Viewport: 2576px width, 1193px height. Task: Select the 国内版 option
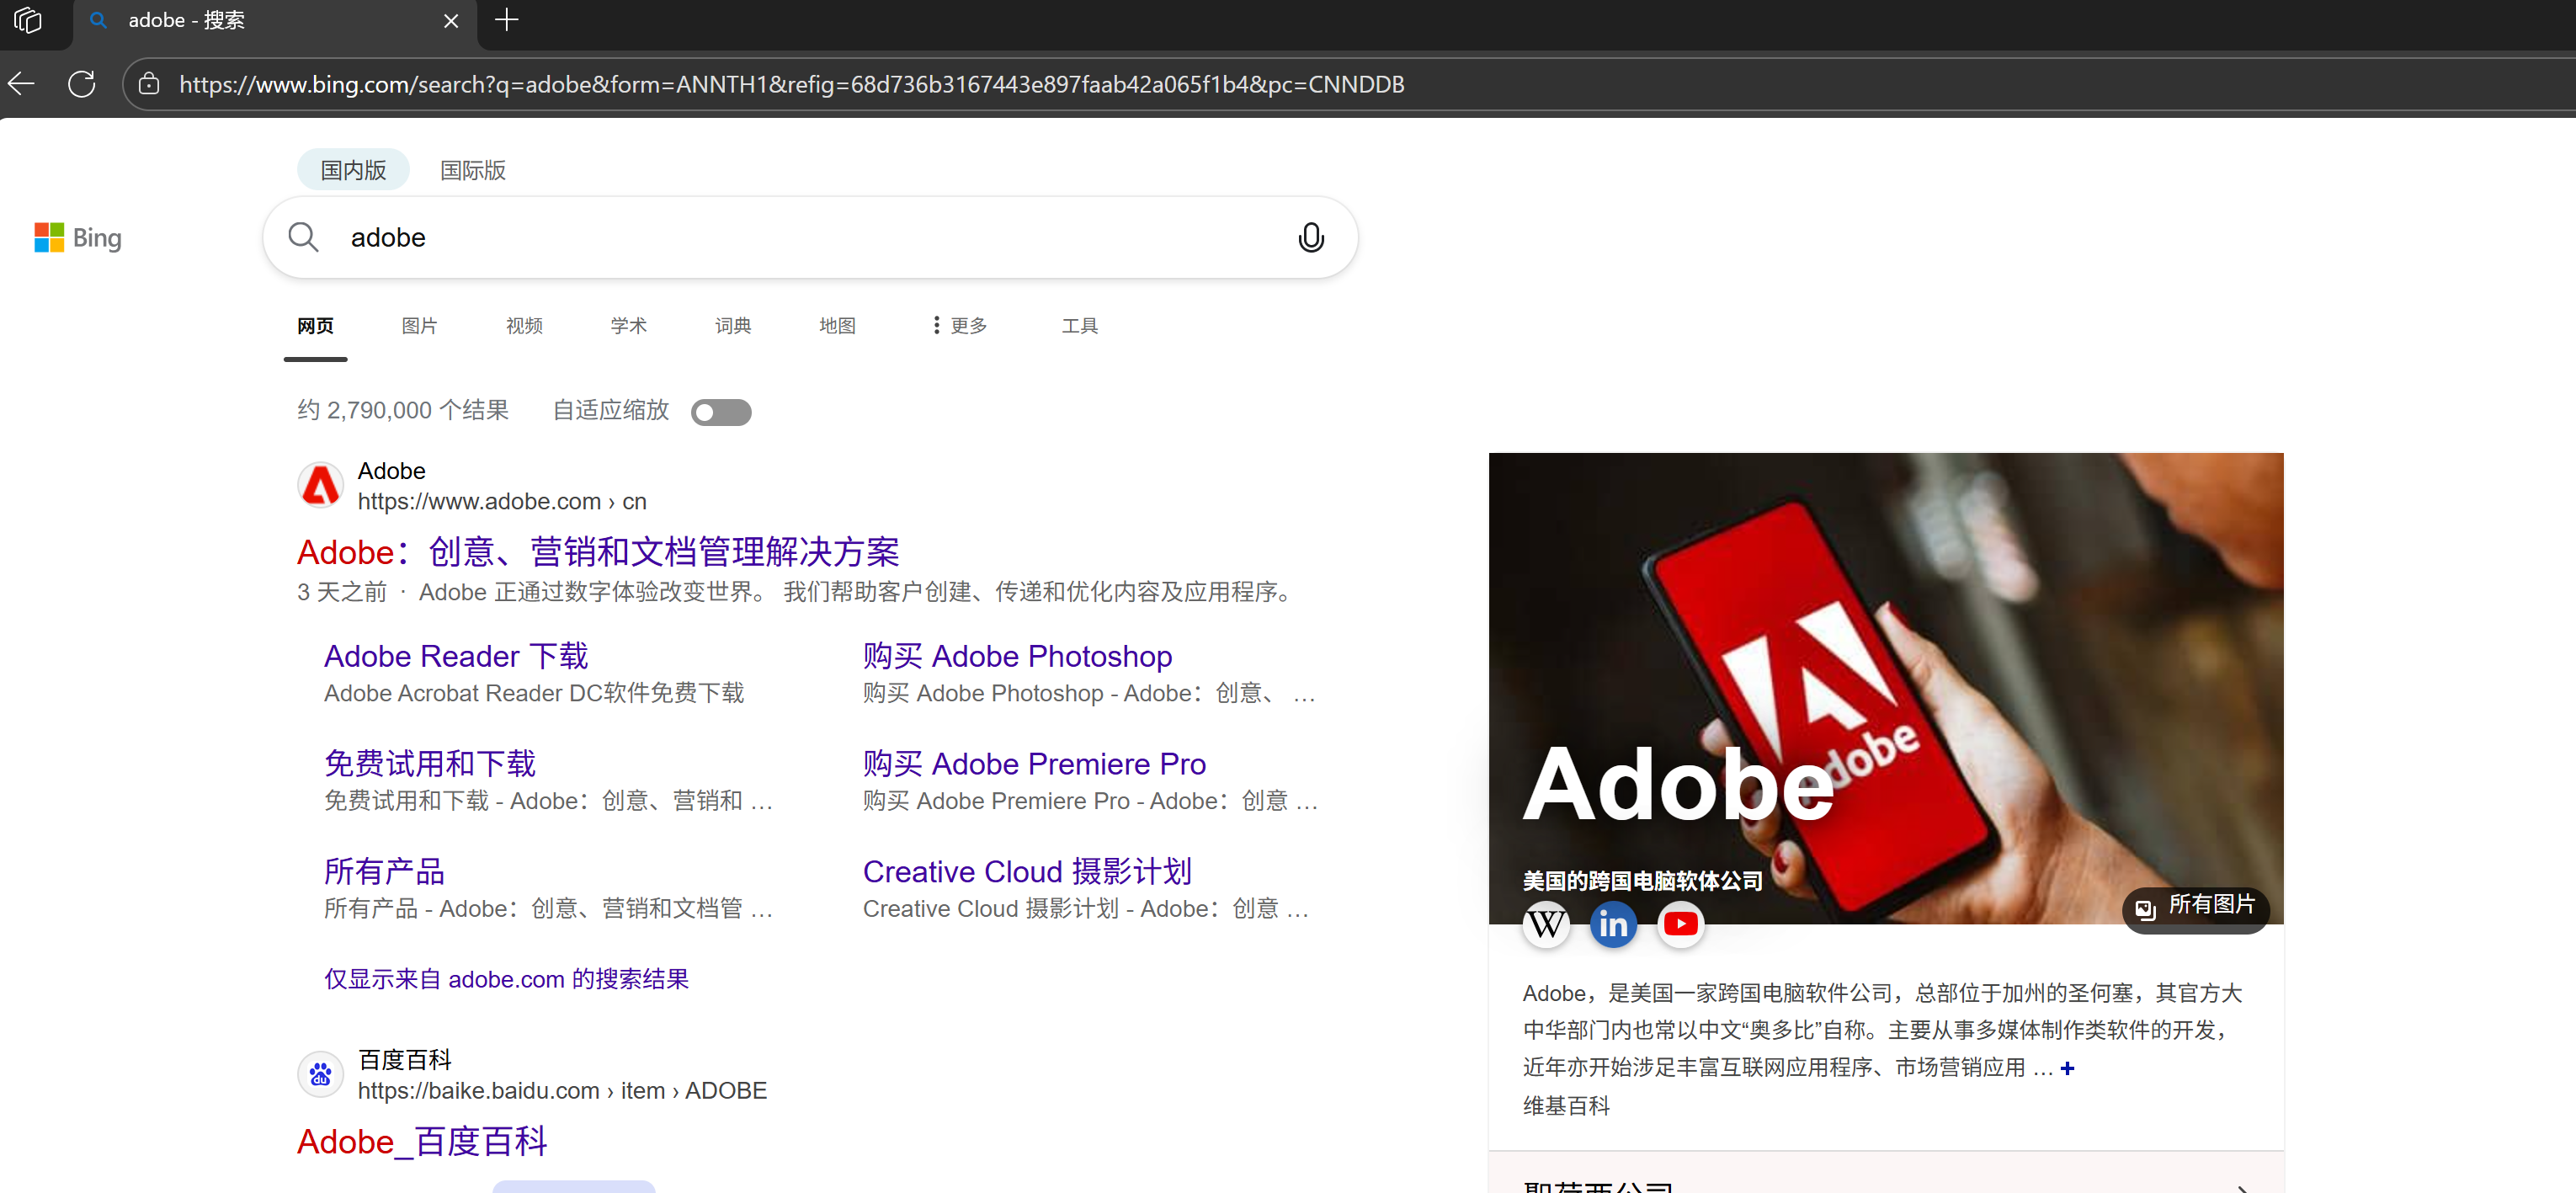(x=353, y=170)
